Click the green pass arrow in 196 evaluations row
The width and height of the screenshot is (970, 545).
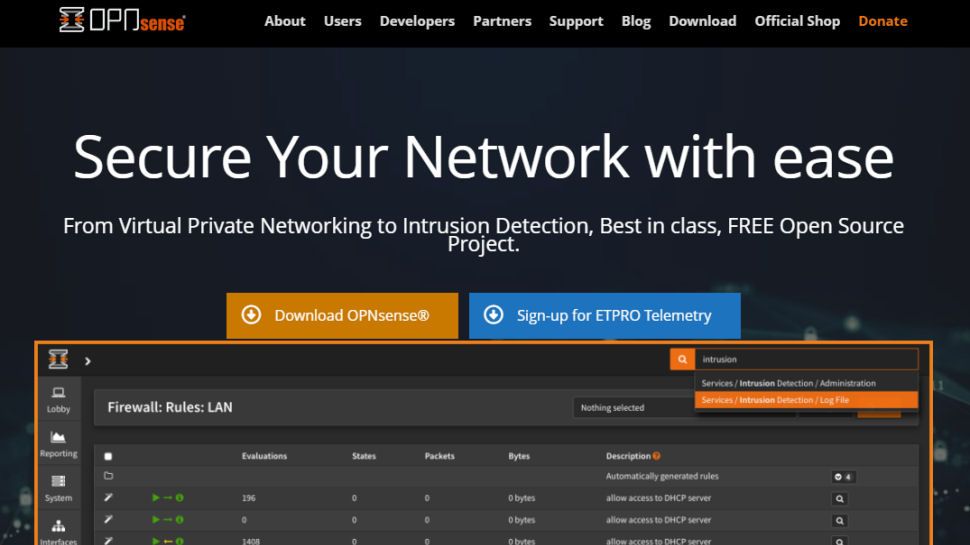[155, 498]
